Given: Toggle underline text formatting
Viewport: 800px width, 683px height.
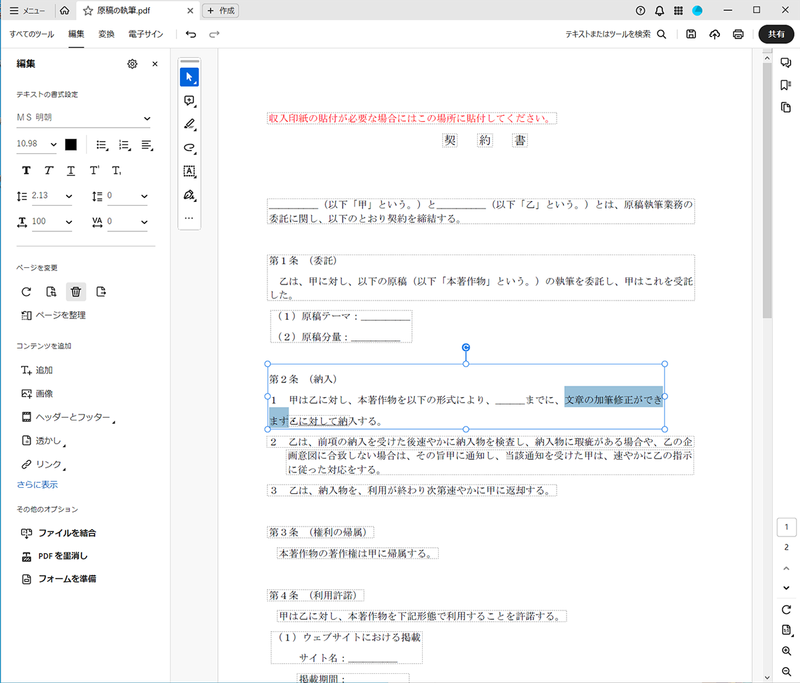Looking at the screenshot, I should pos(71,170).
